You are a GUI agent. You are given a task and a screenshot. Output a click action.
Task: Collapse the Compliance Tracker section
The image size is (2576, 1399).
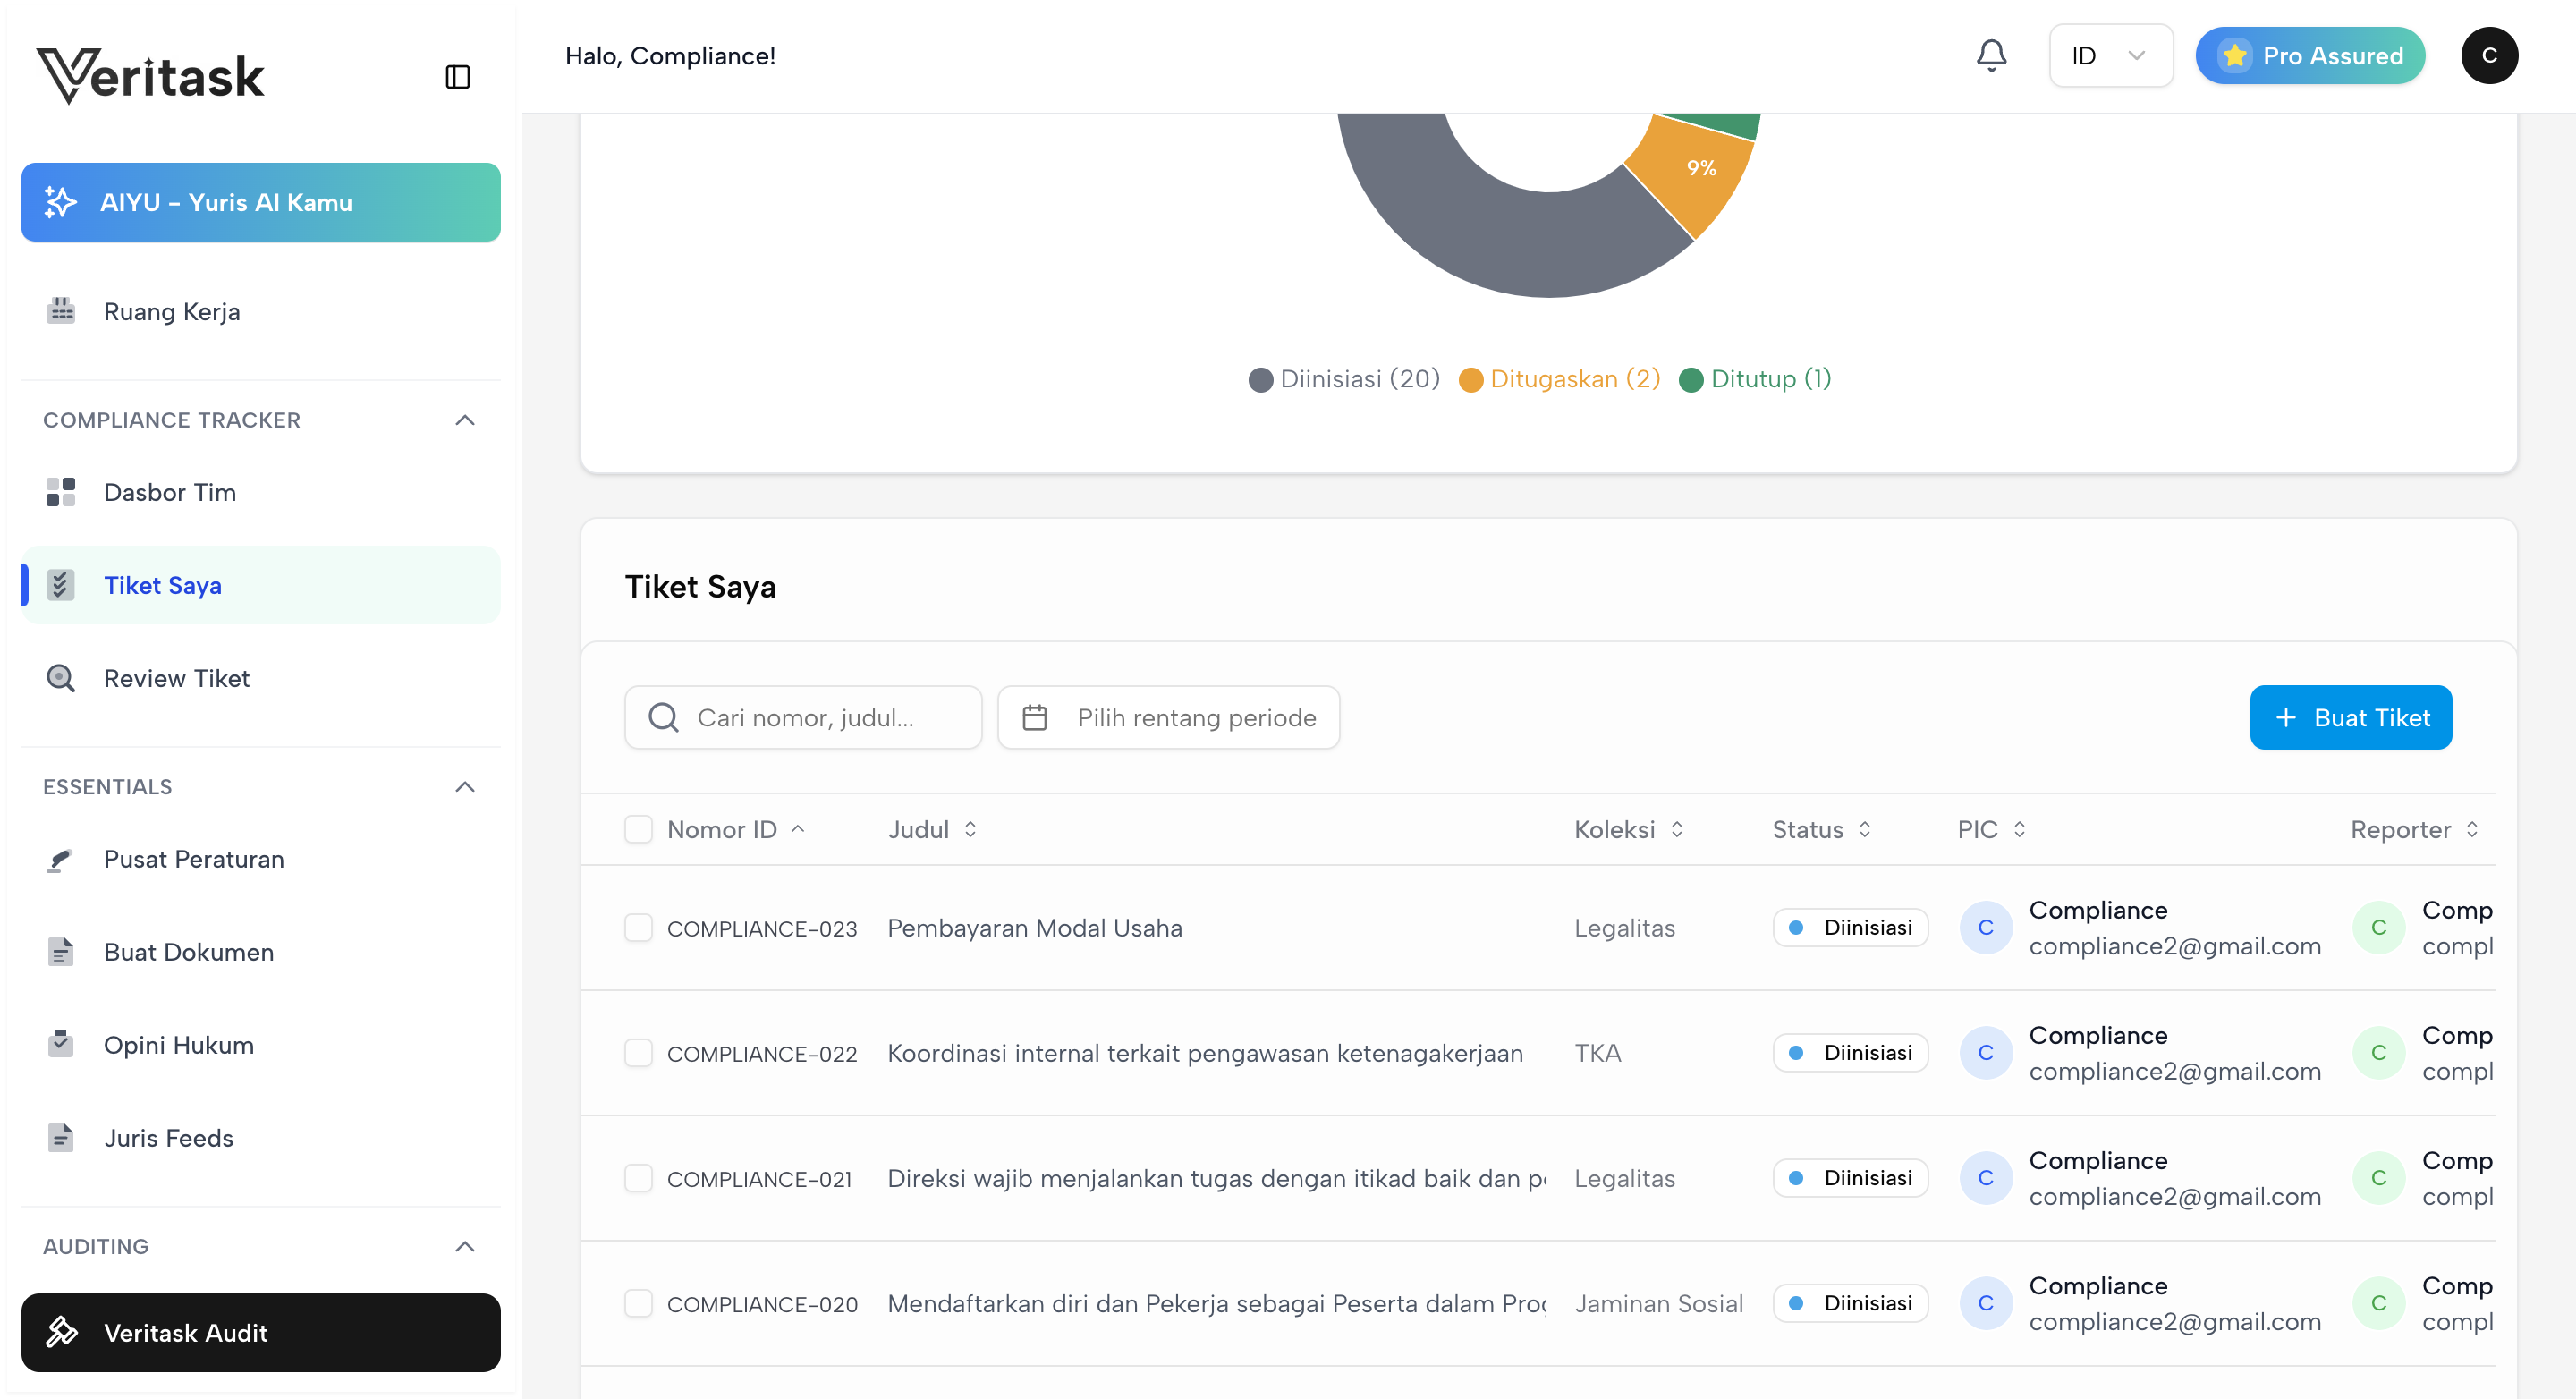[464, 420]
